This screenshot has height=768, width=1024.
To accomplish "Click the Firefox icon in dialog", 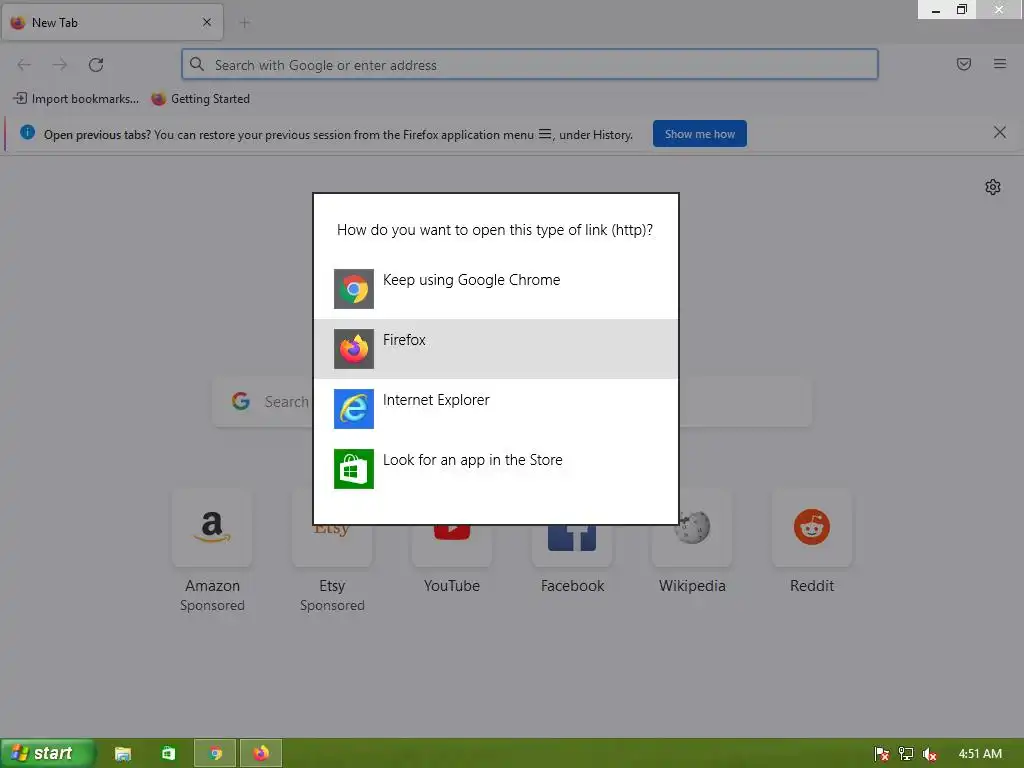I will pos(354,349).
